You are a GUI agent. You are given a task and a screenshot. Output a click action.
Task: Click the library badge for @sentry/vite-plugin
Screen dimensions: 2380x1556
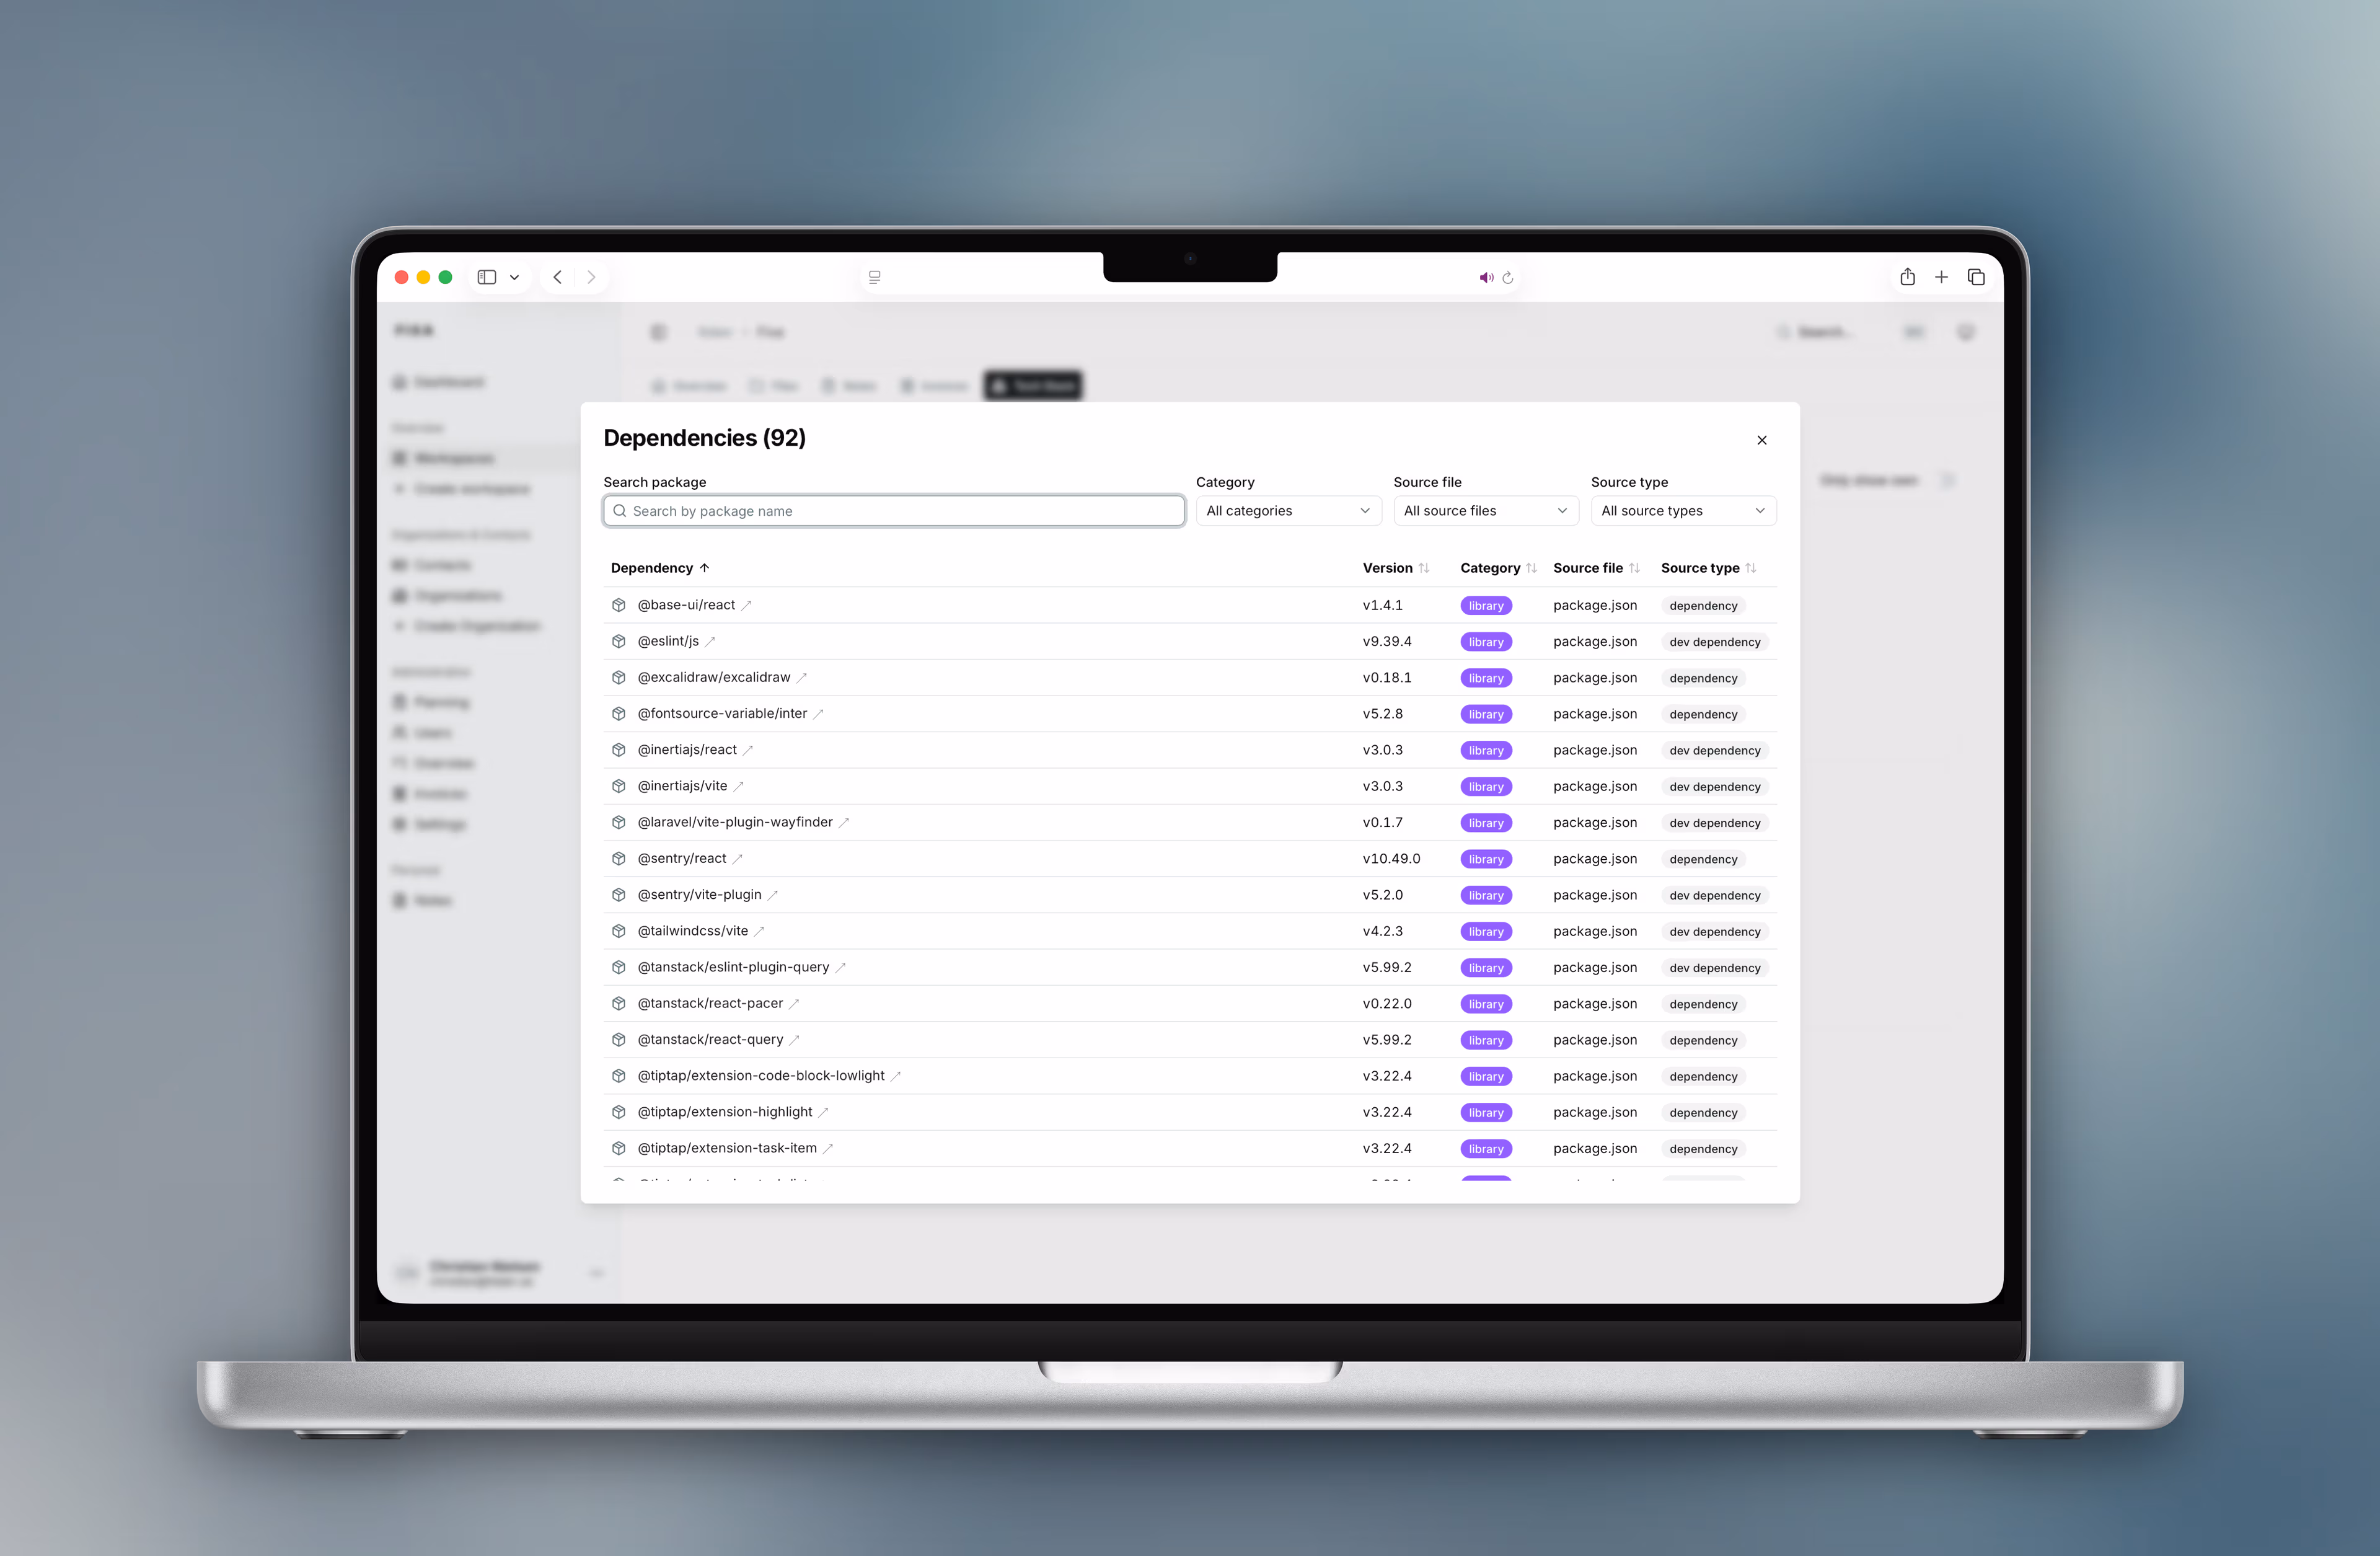1486,895
